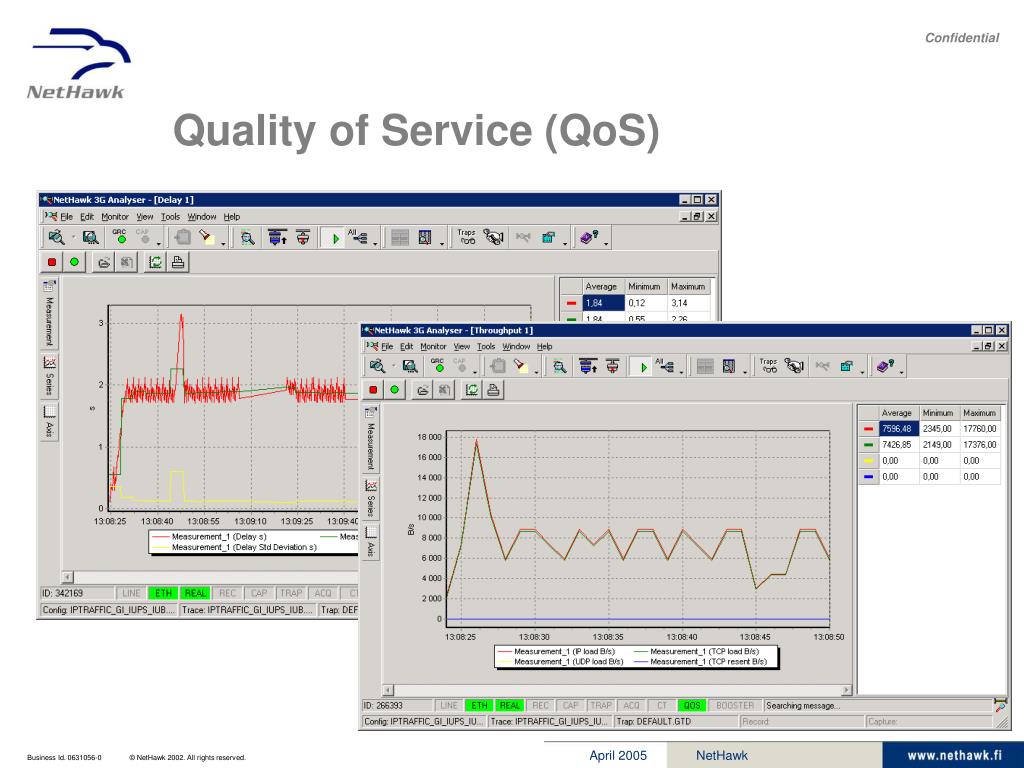
Task: Click the Average column header in Delay table
Action: [601, 286]
